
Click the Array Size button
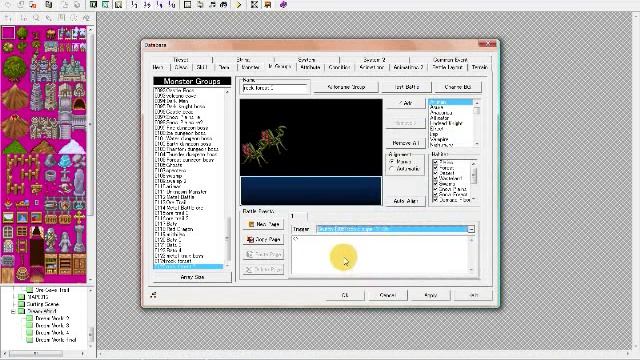(192, 277)
